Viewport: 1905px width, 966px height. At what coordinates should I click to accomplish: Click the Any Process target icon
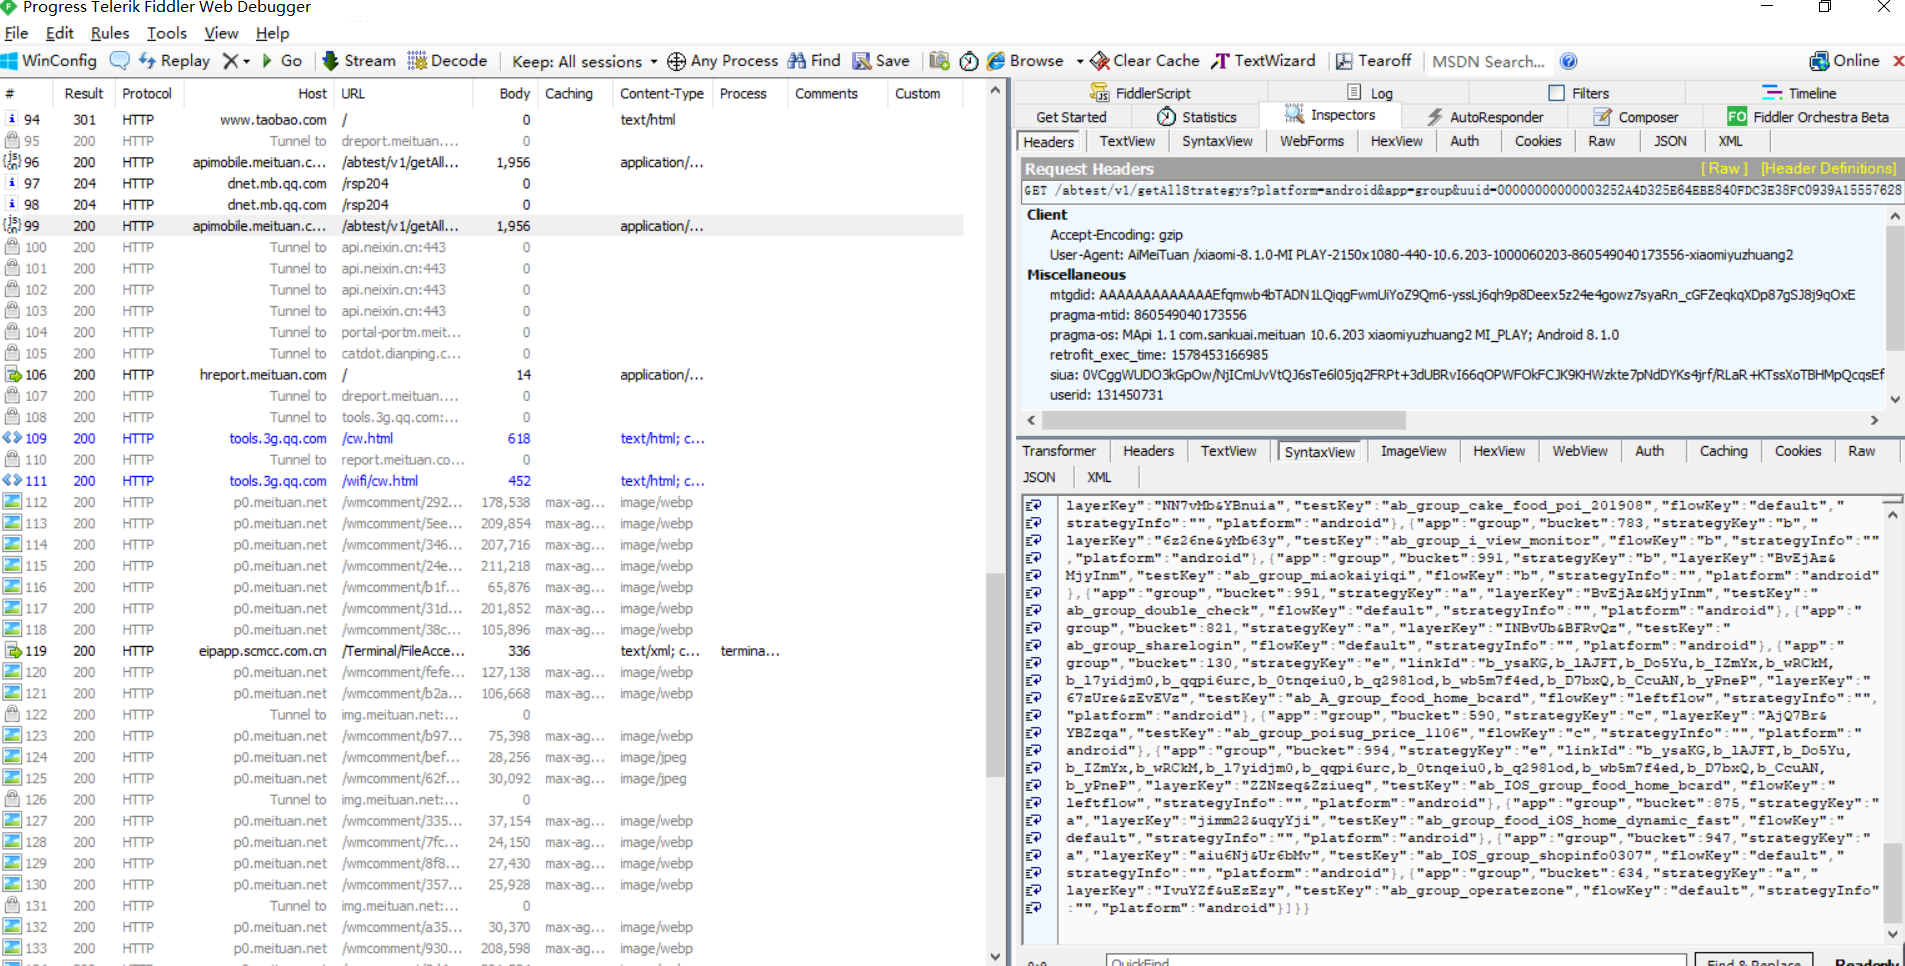coord(677,62)
